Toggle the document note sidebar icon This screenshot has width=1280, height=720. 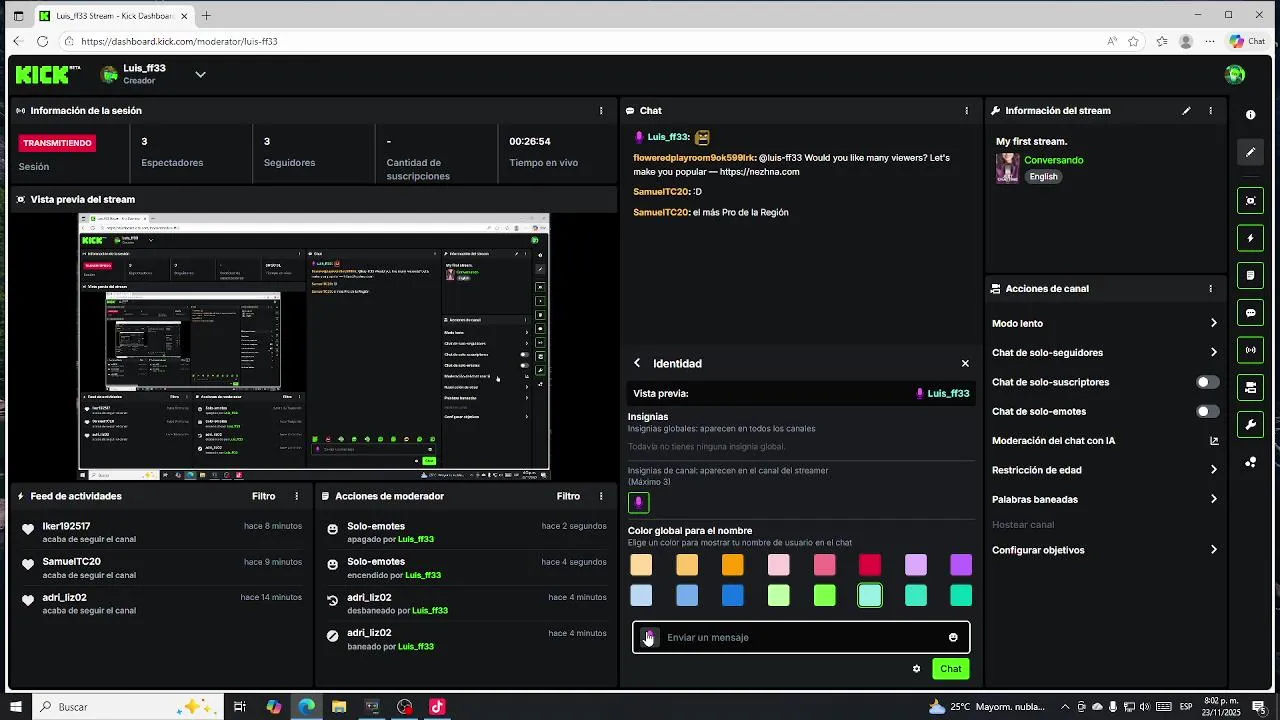coord(1250,275)
